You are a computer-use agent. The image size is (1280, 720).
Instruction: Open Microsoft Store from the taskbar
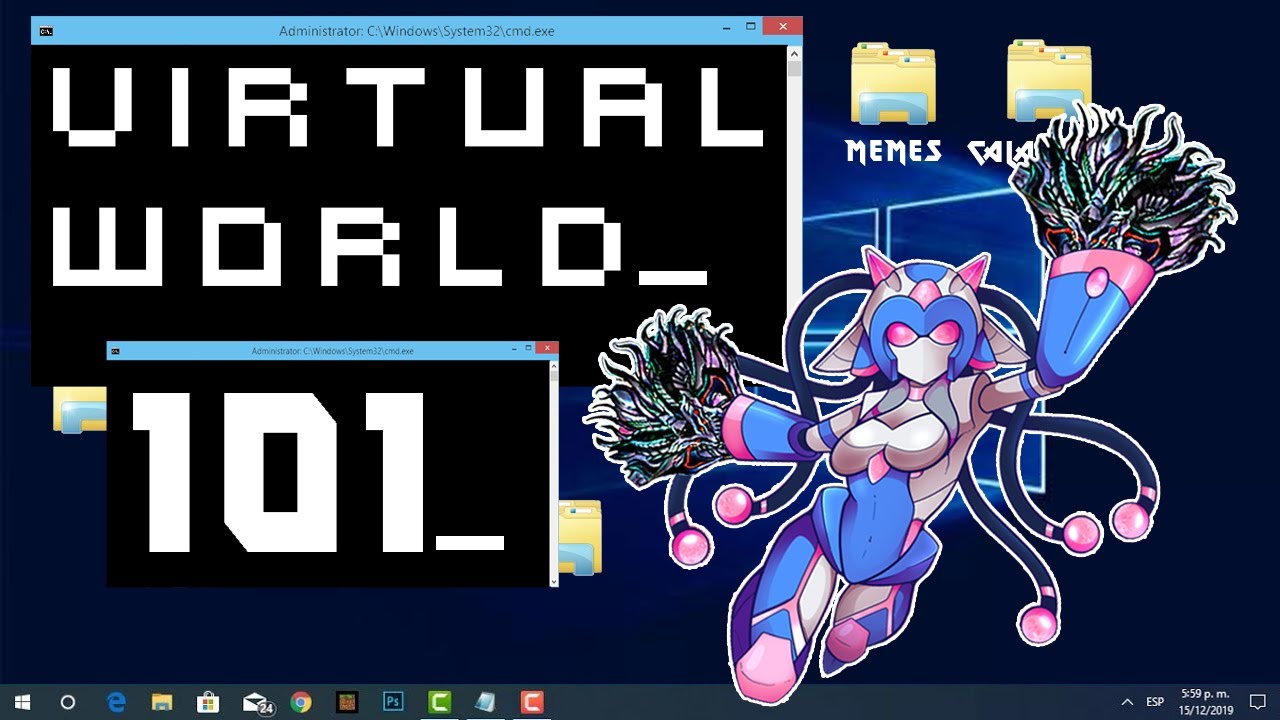pos(208,702)
